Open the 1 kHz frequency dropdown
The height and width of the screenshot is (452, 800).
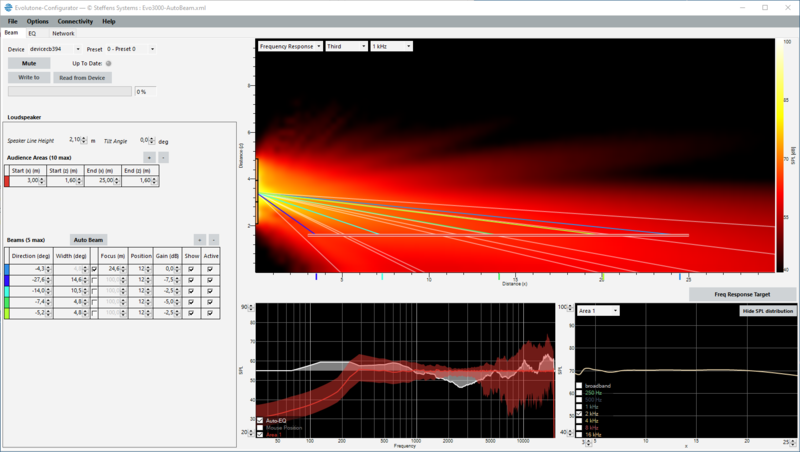click(x=391, y=46)
